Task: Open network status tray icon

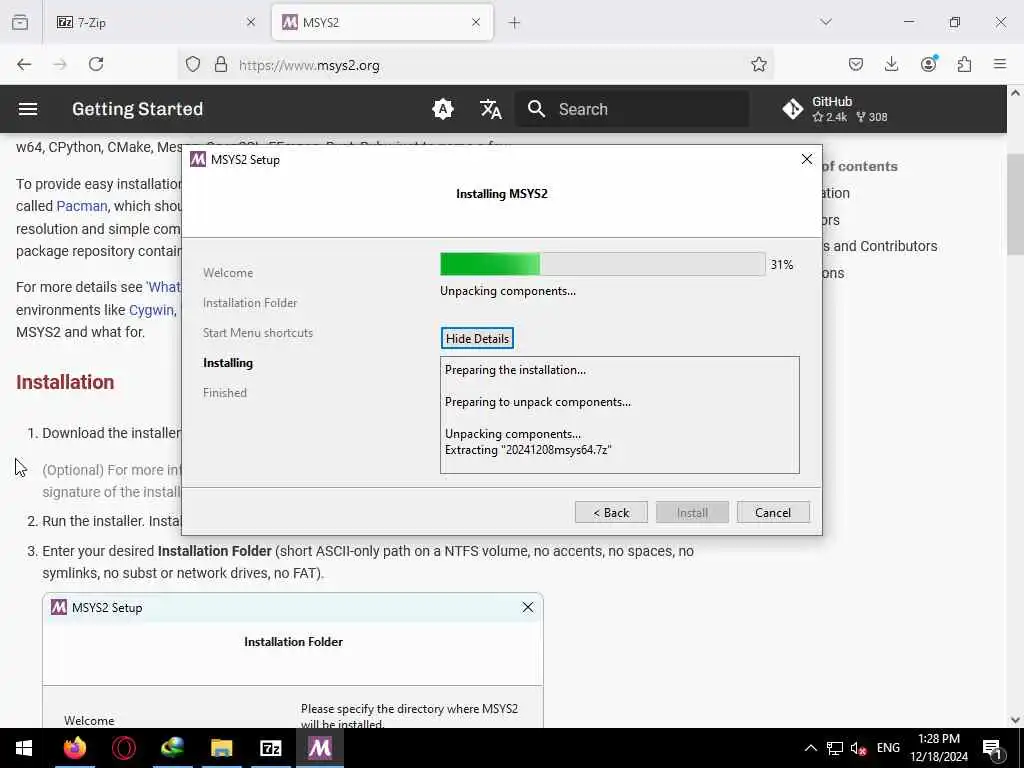Action: pyautogui.click(x=835, y=748)
